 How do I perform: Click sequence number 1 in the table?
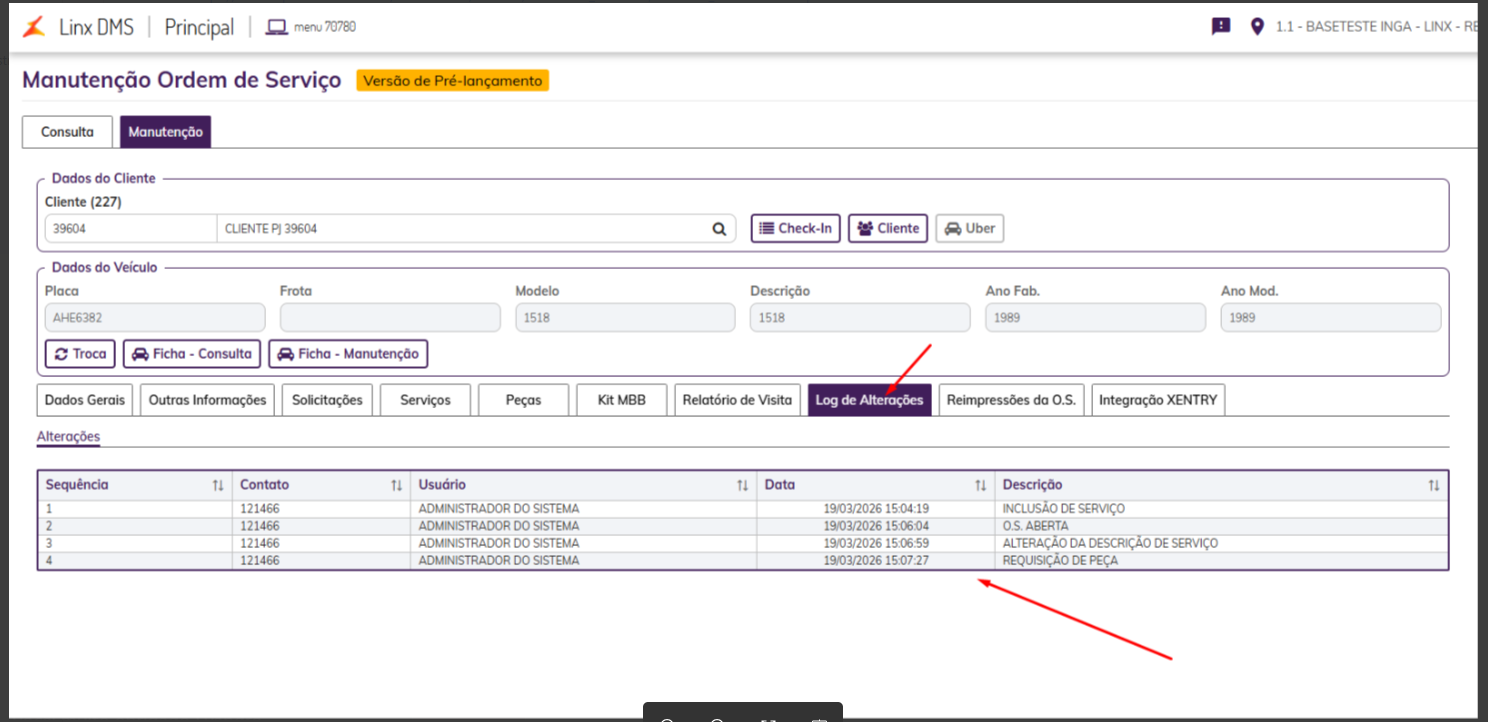point(49,509)
